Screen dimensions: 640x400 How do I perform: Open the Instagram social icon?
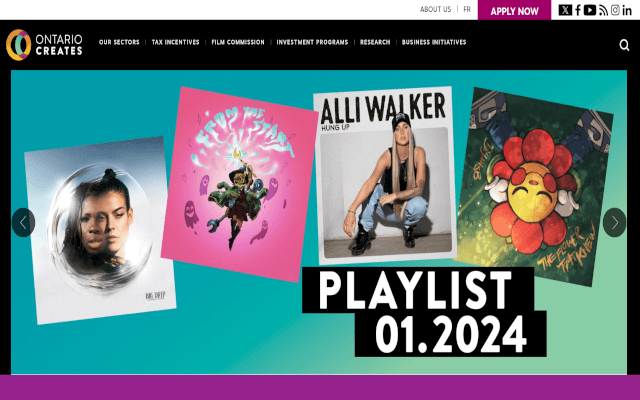click(x=615, y=10)
